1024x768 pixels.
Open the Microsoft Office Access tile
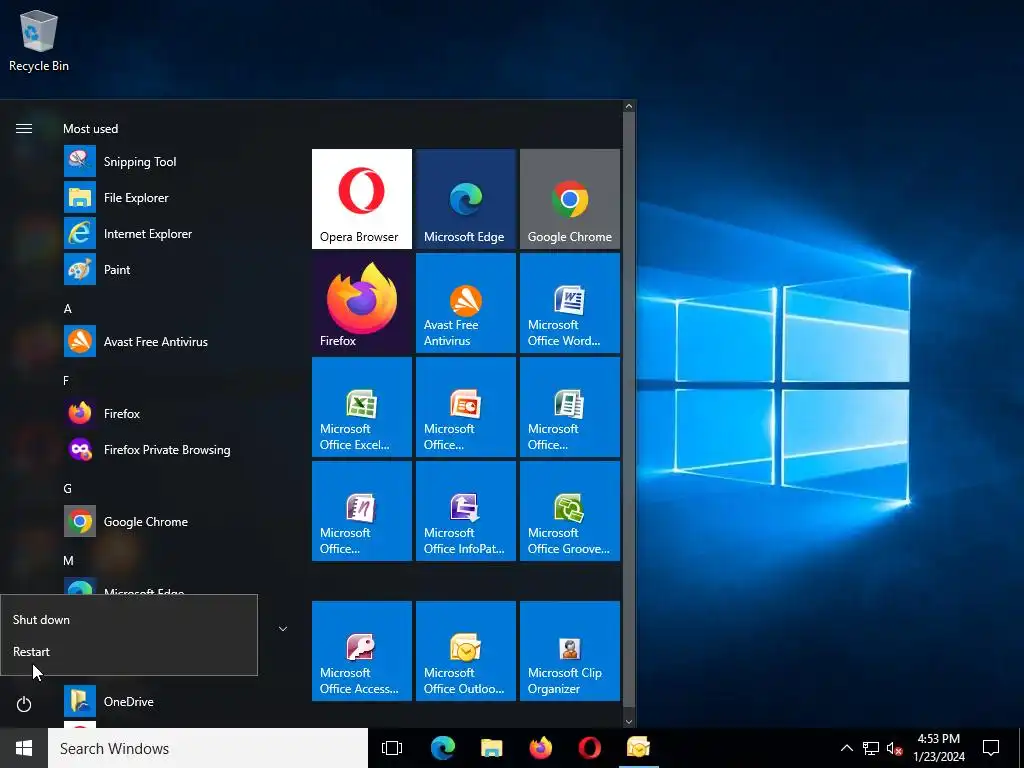(x=362, y=651)
